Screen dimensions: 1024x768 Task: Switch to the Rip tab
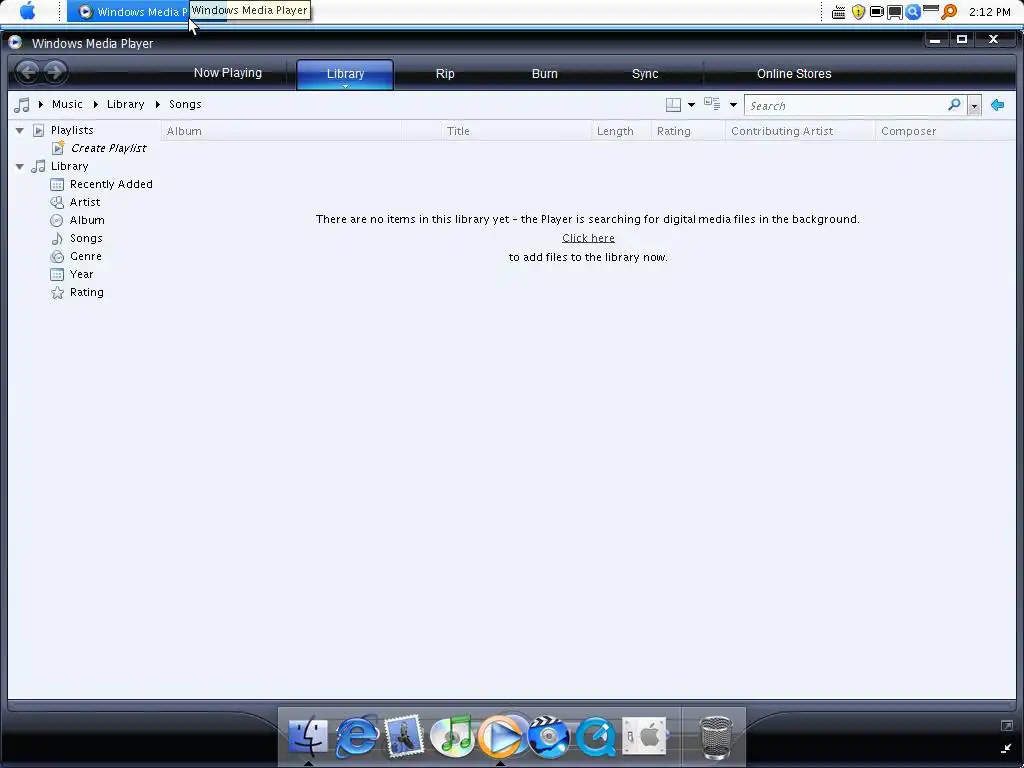(x=445, y=74)
